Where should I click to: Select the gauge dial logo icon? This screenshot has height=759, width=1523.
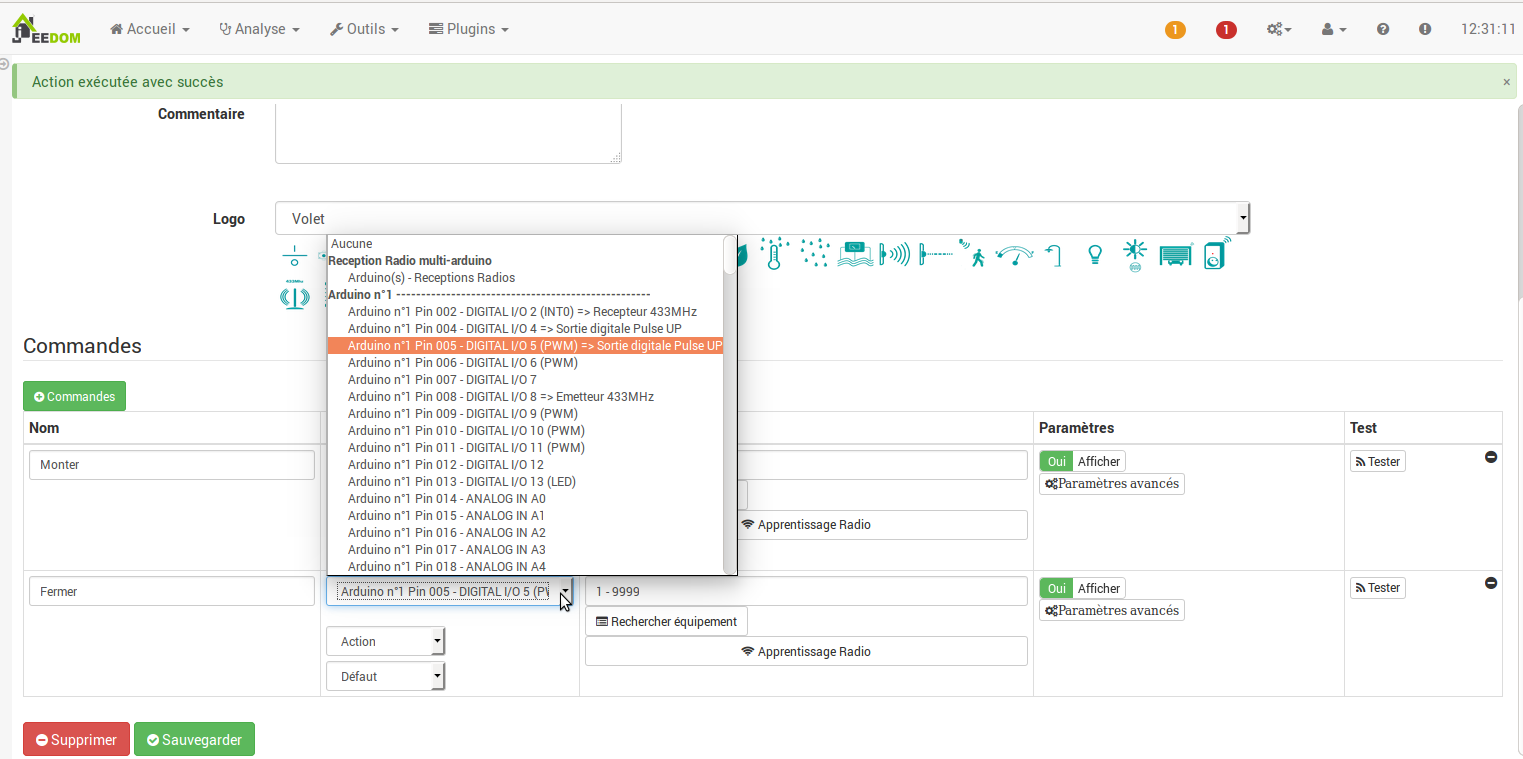(1014, 254)
